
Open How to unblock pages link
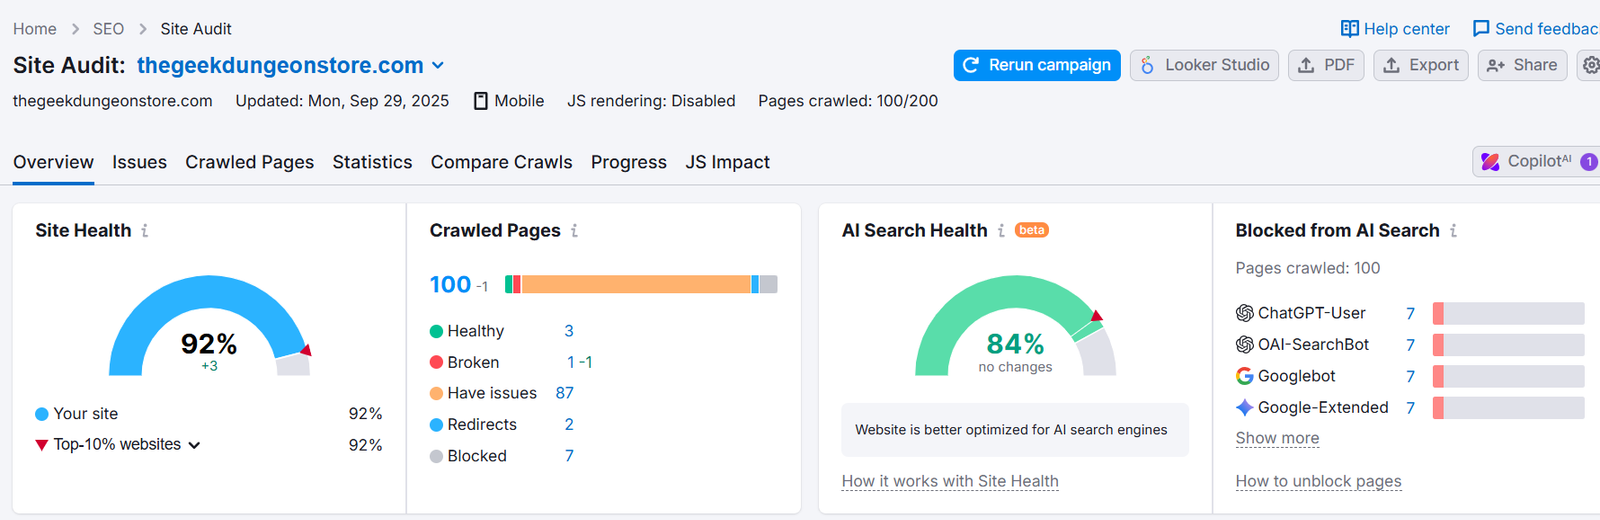click(x=1318, y=481)
